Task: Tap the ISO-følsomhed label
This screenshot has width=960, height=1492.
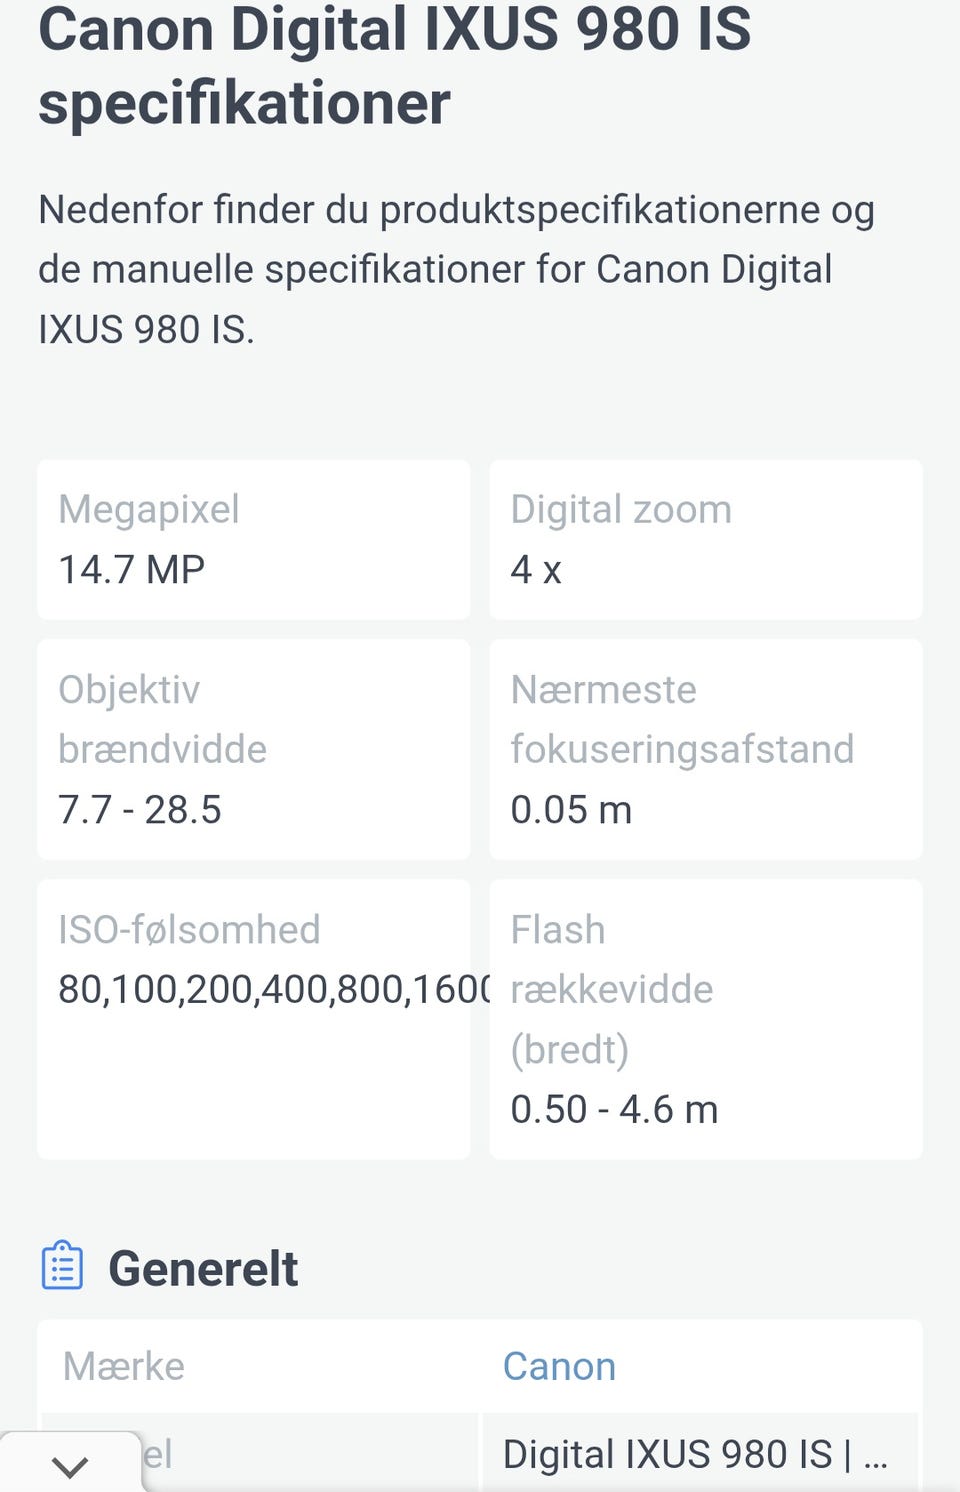Action: point(189,929)
